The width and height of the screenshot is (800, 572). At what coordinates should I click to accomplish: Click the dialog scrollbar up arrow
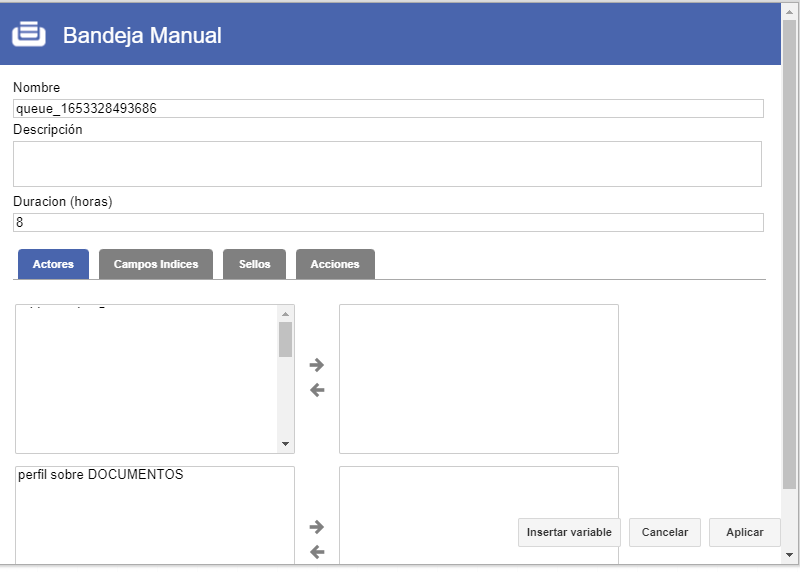789,12
